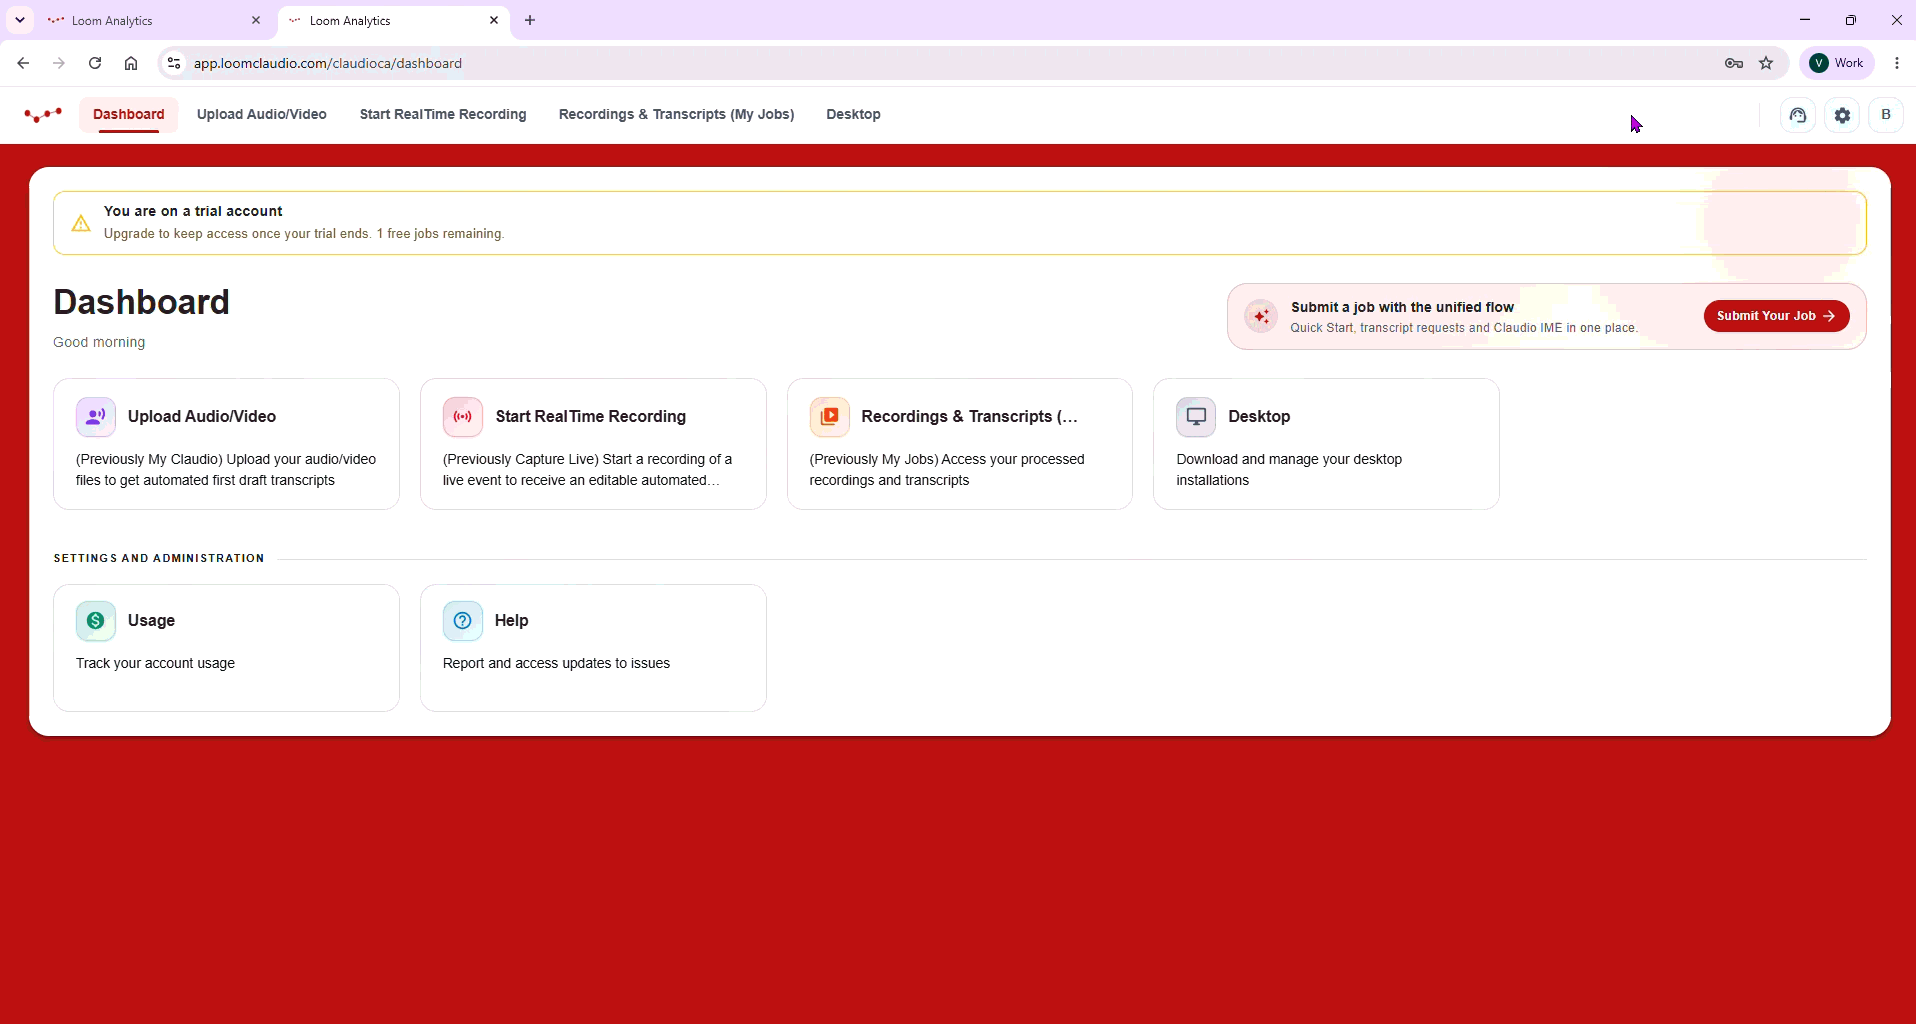Close the active Loom Analytics tab

(x=494, y=20)
